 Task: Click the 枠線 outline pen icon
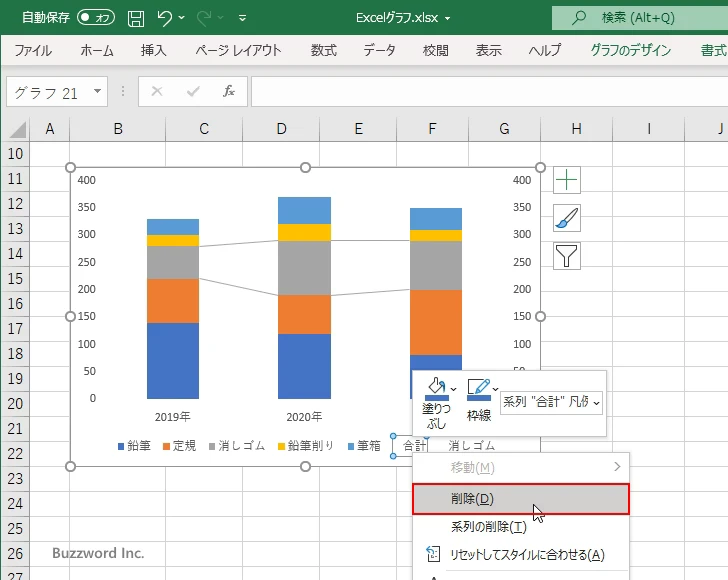(479, 388)
